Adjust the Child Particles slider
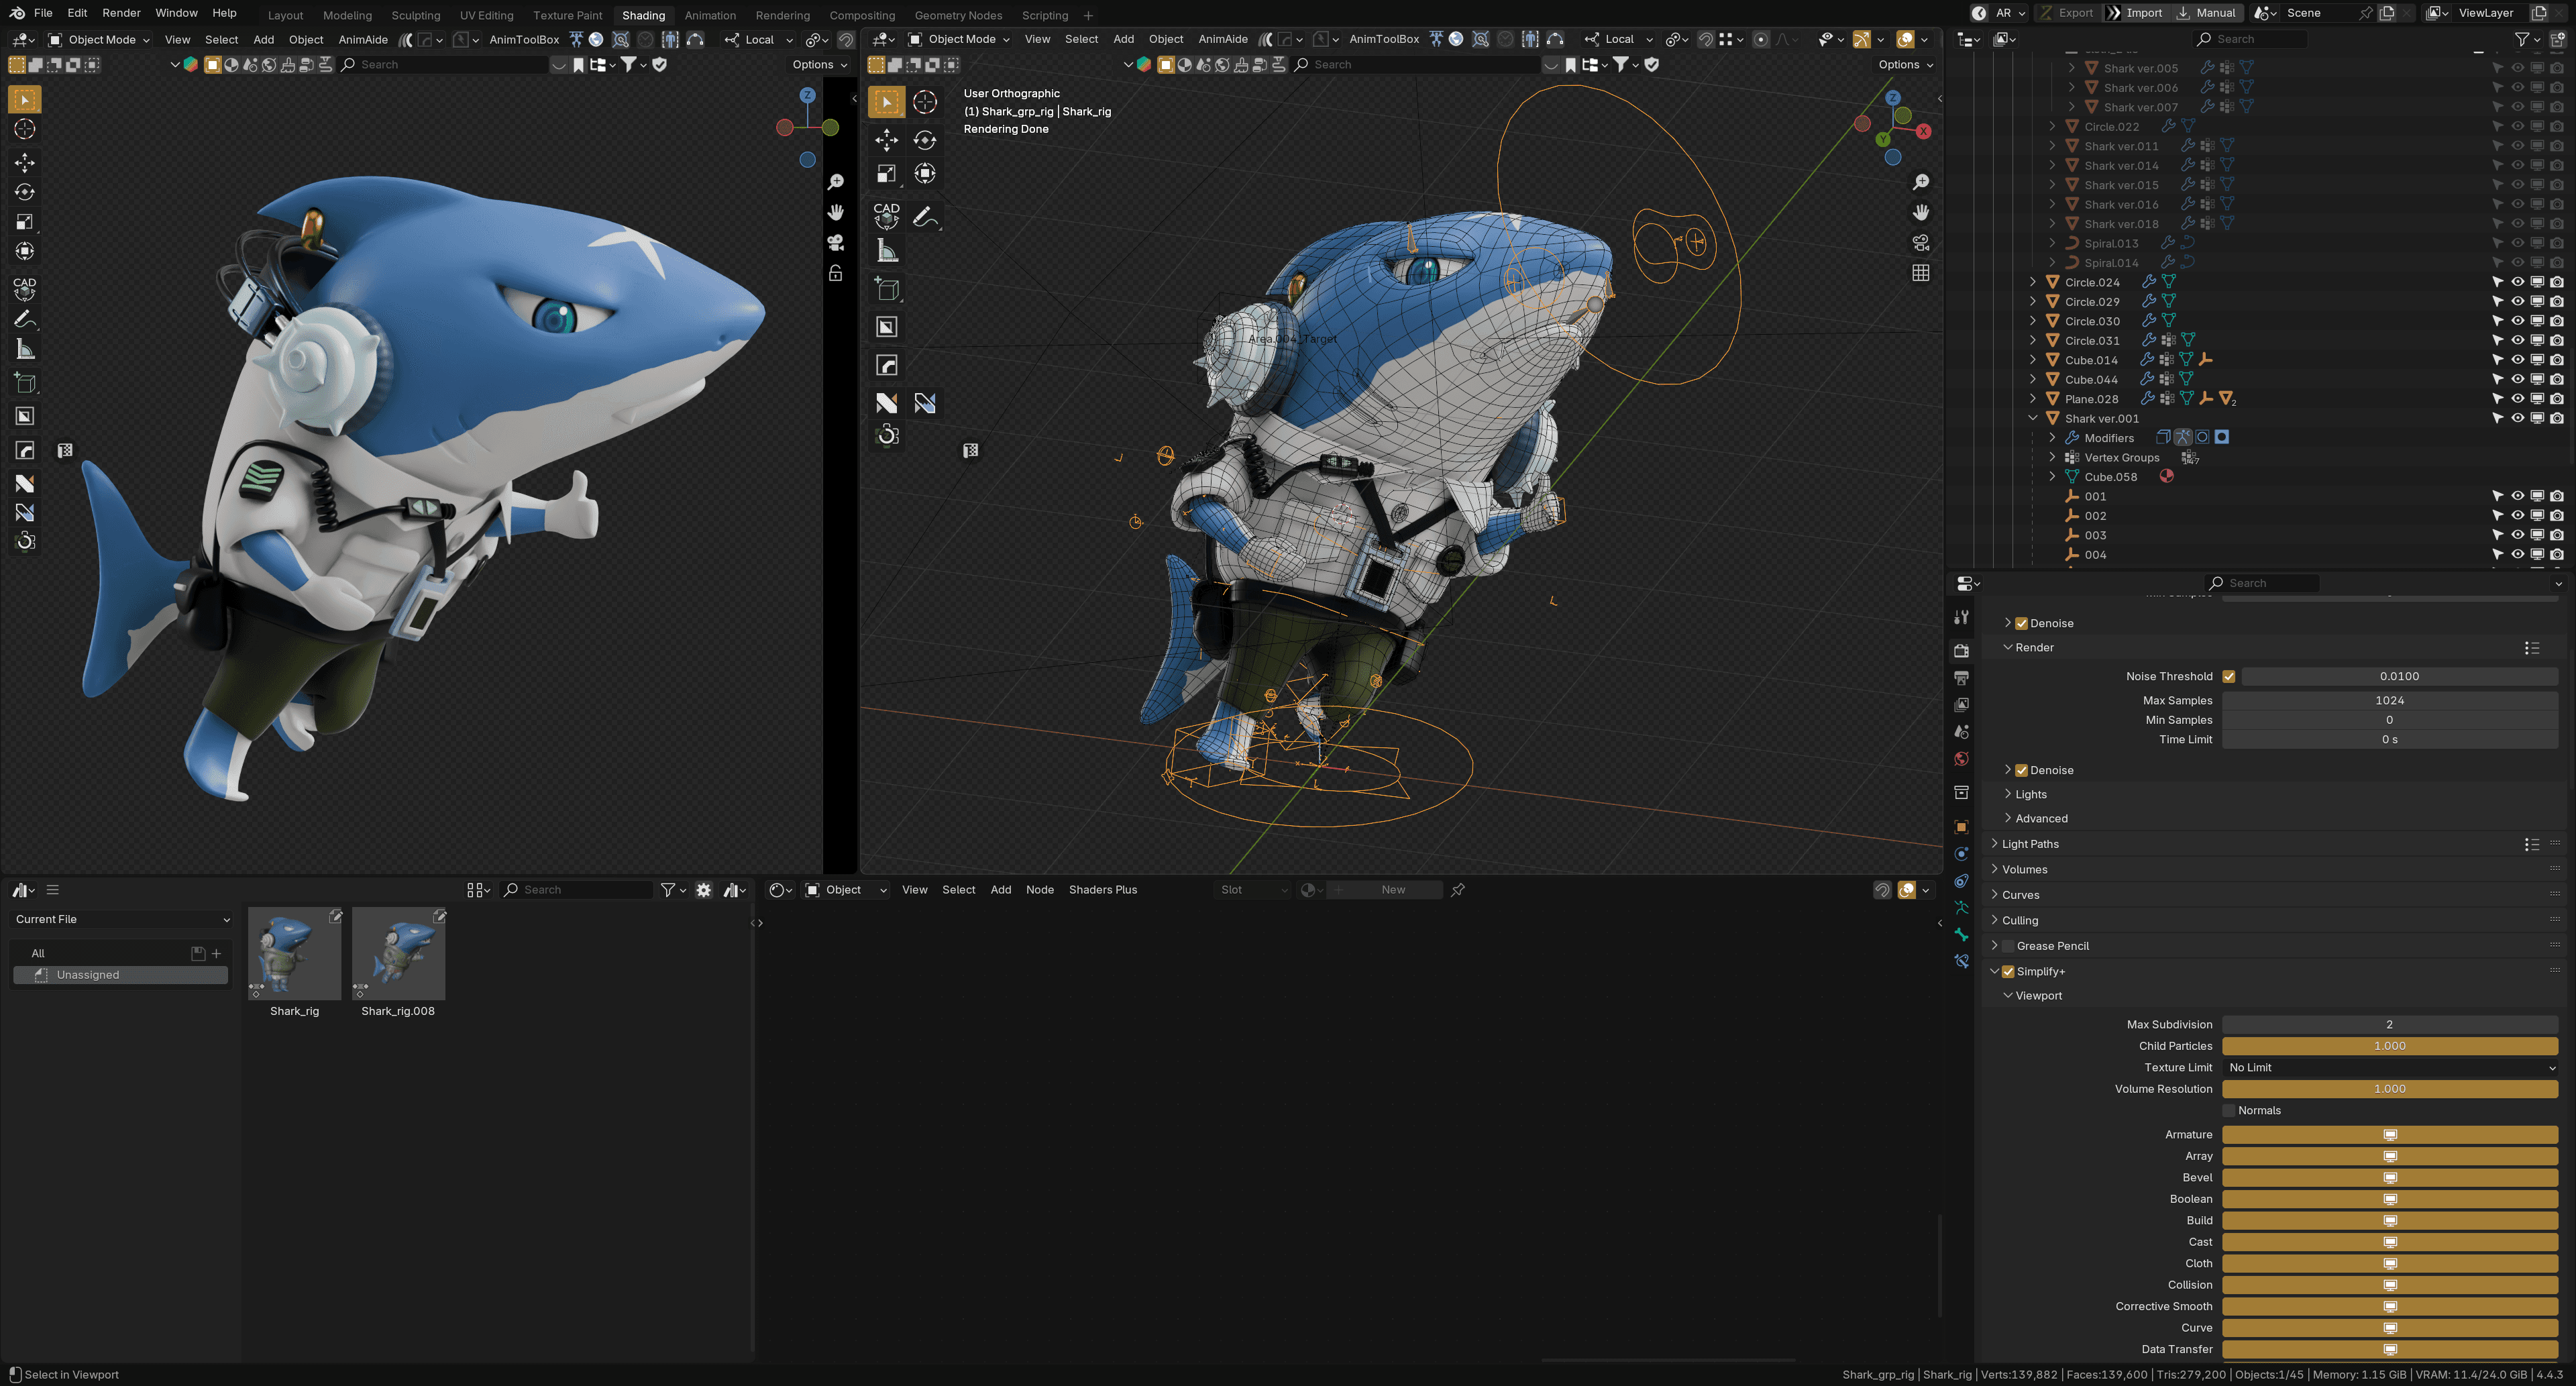2576x1386 pixels. pos(2389,1046)
